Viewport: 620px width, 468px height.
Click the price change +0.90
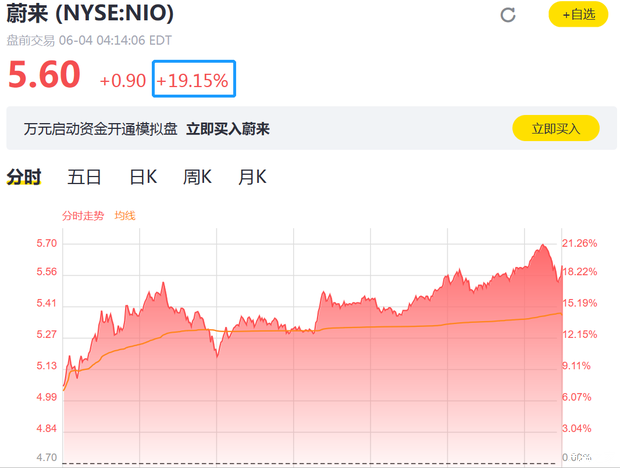(x=123, y=81)
